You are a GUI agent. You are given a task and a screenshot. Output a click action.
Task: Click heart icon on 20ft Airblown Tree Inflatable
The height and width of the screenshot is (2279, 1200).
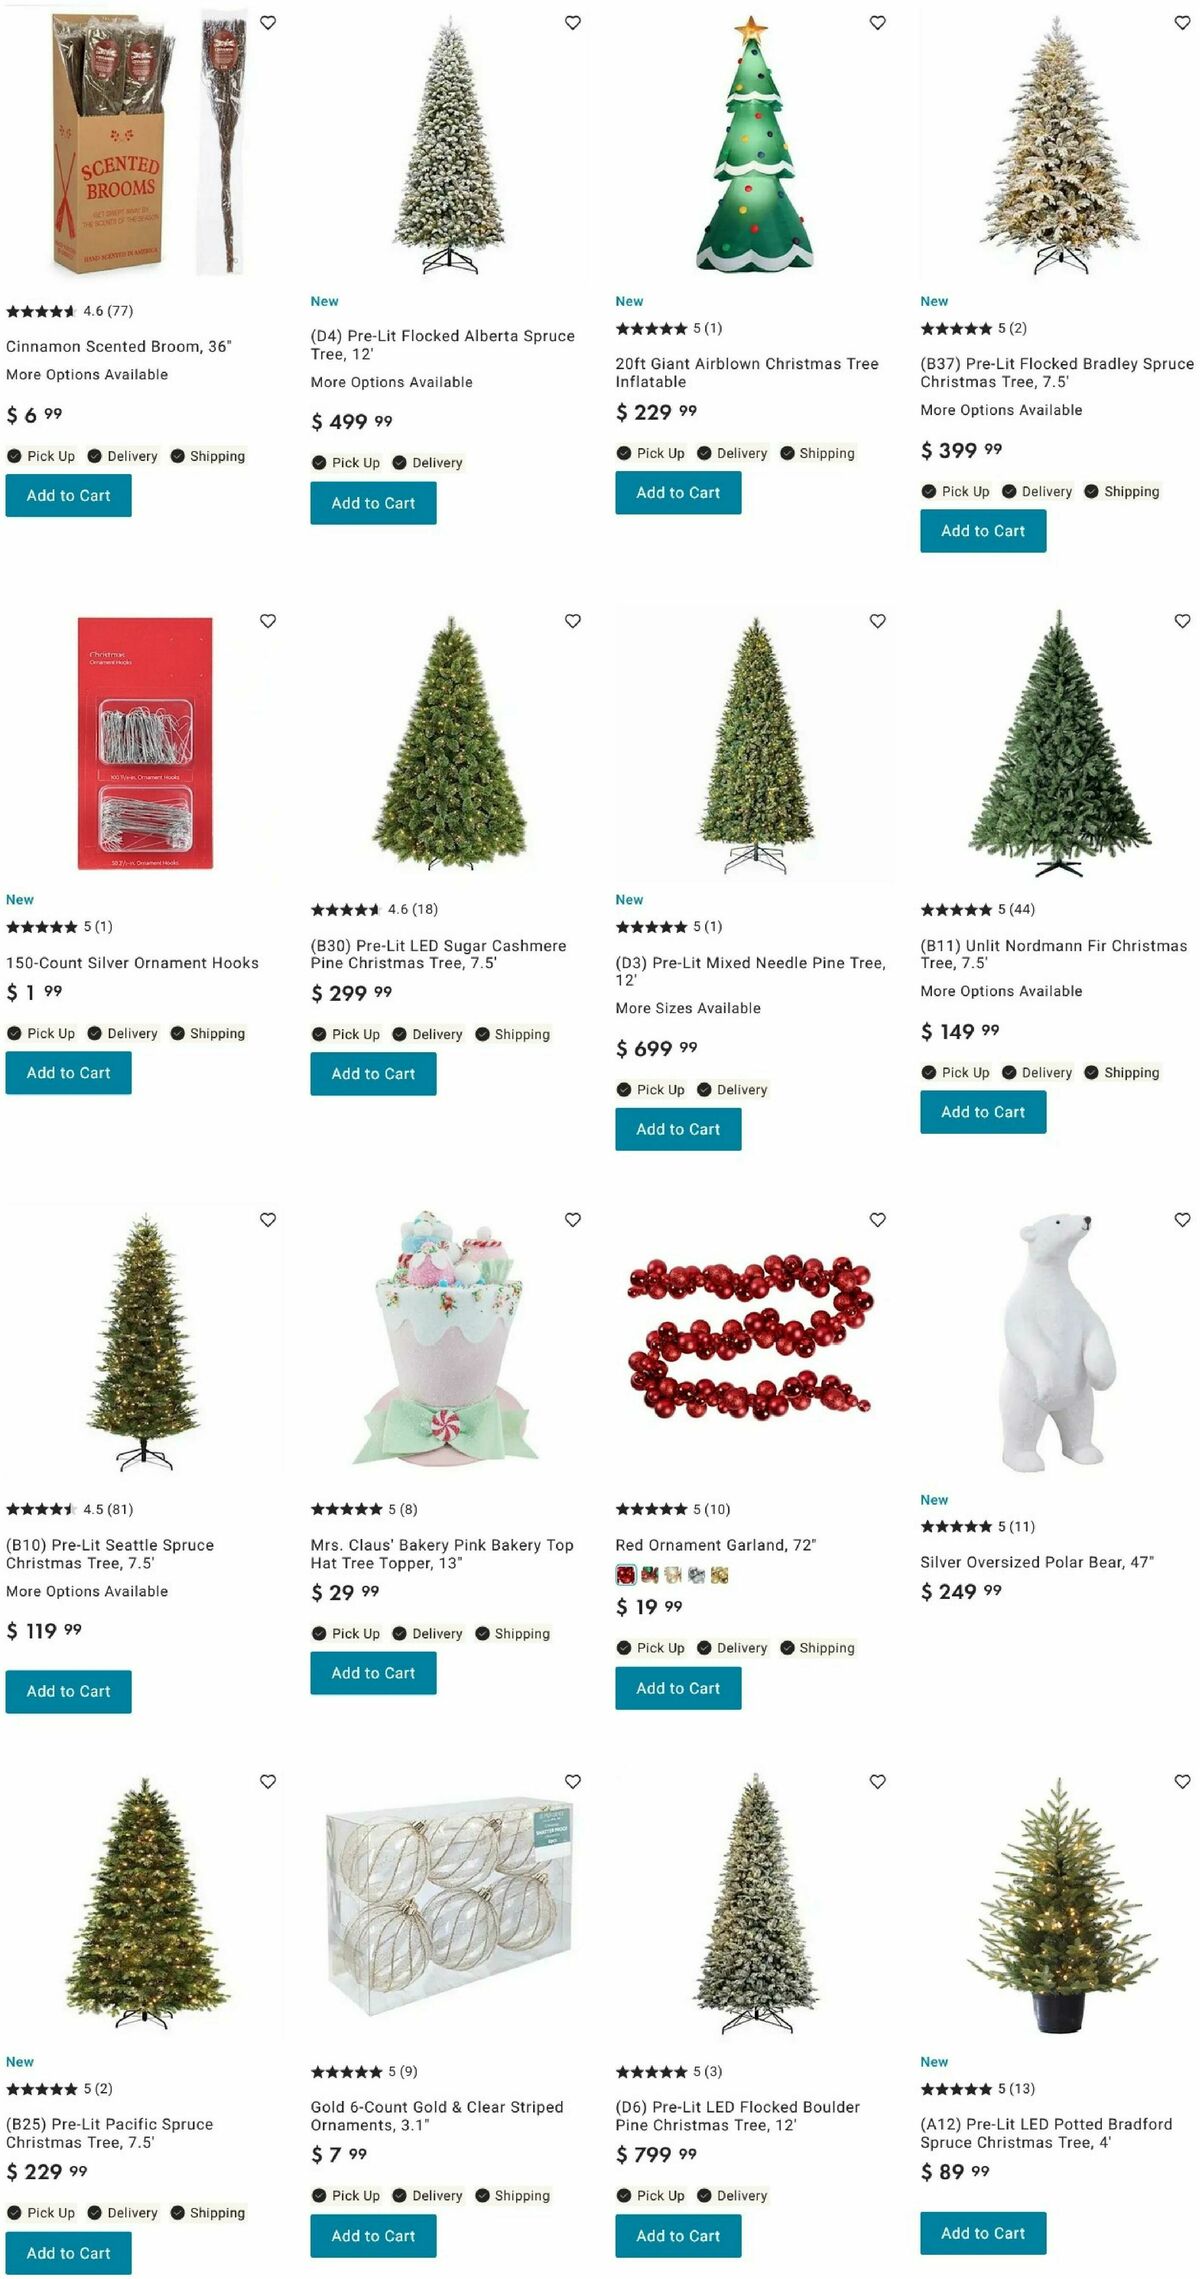point(877,22)
